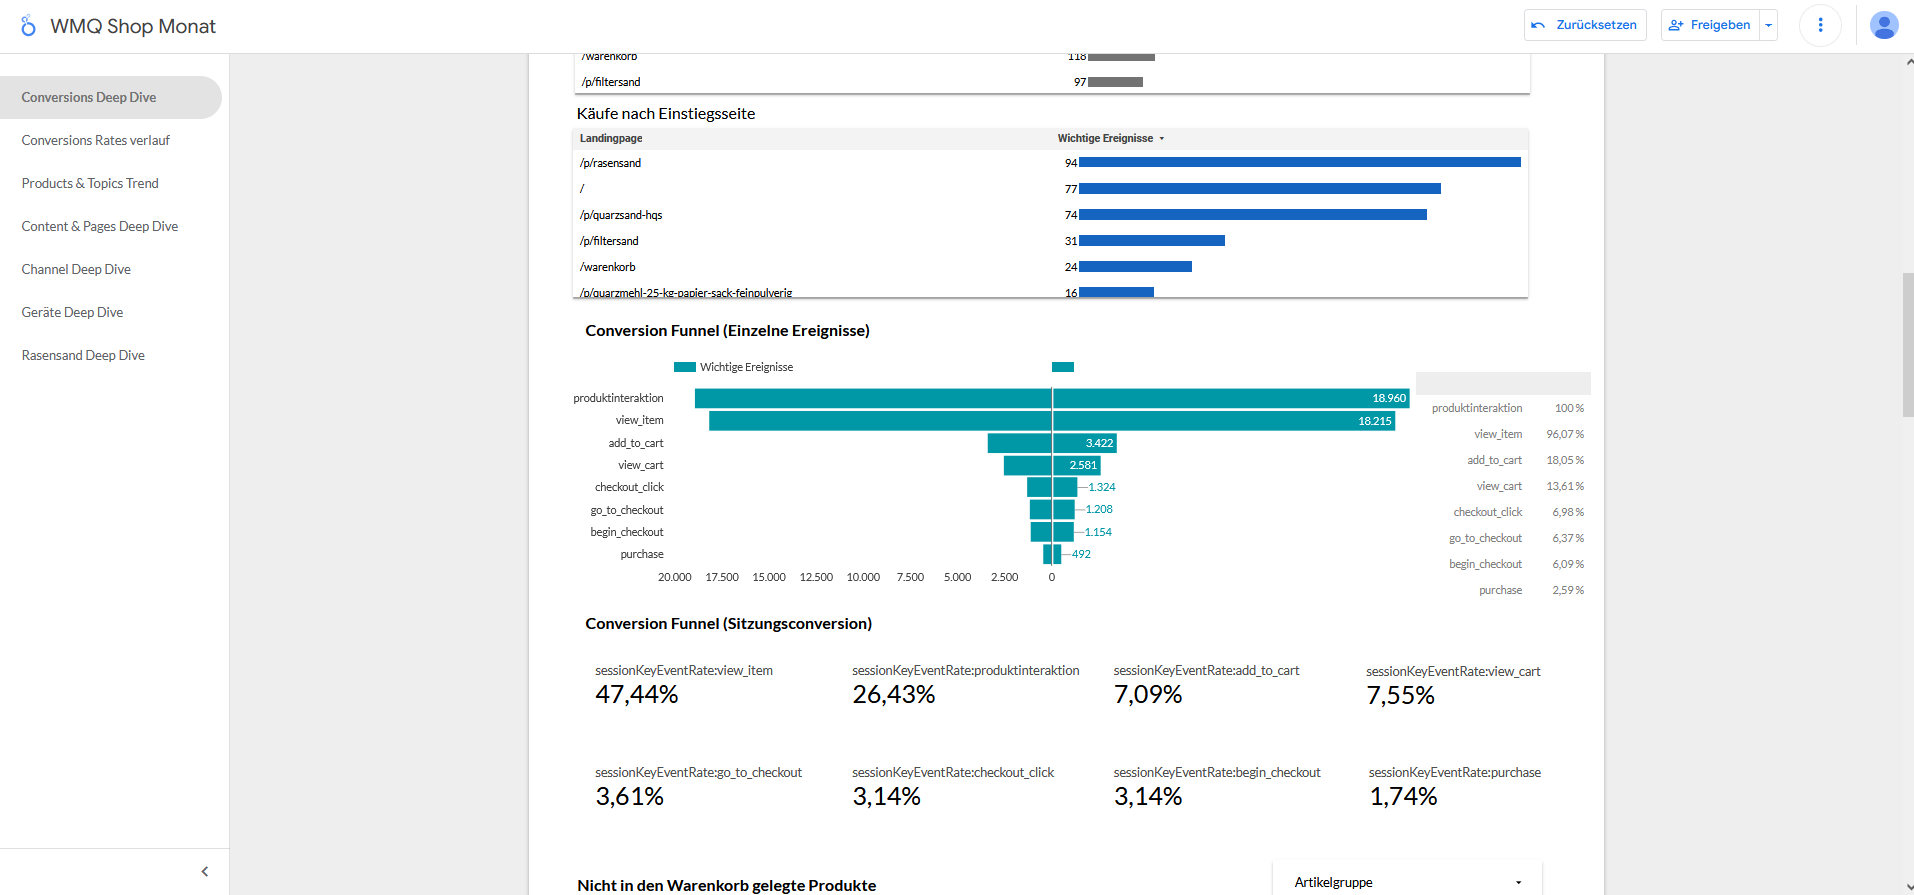Viewport: 1914px width, 895px height.
Task: Click the scrollbar down arrow
Action: click(x=1908, y=887)
